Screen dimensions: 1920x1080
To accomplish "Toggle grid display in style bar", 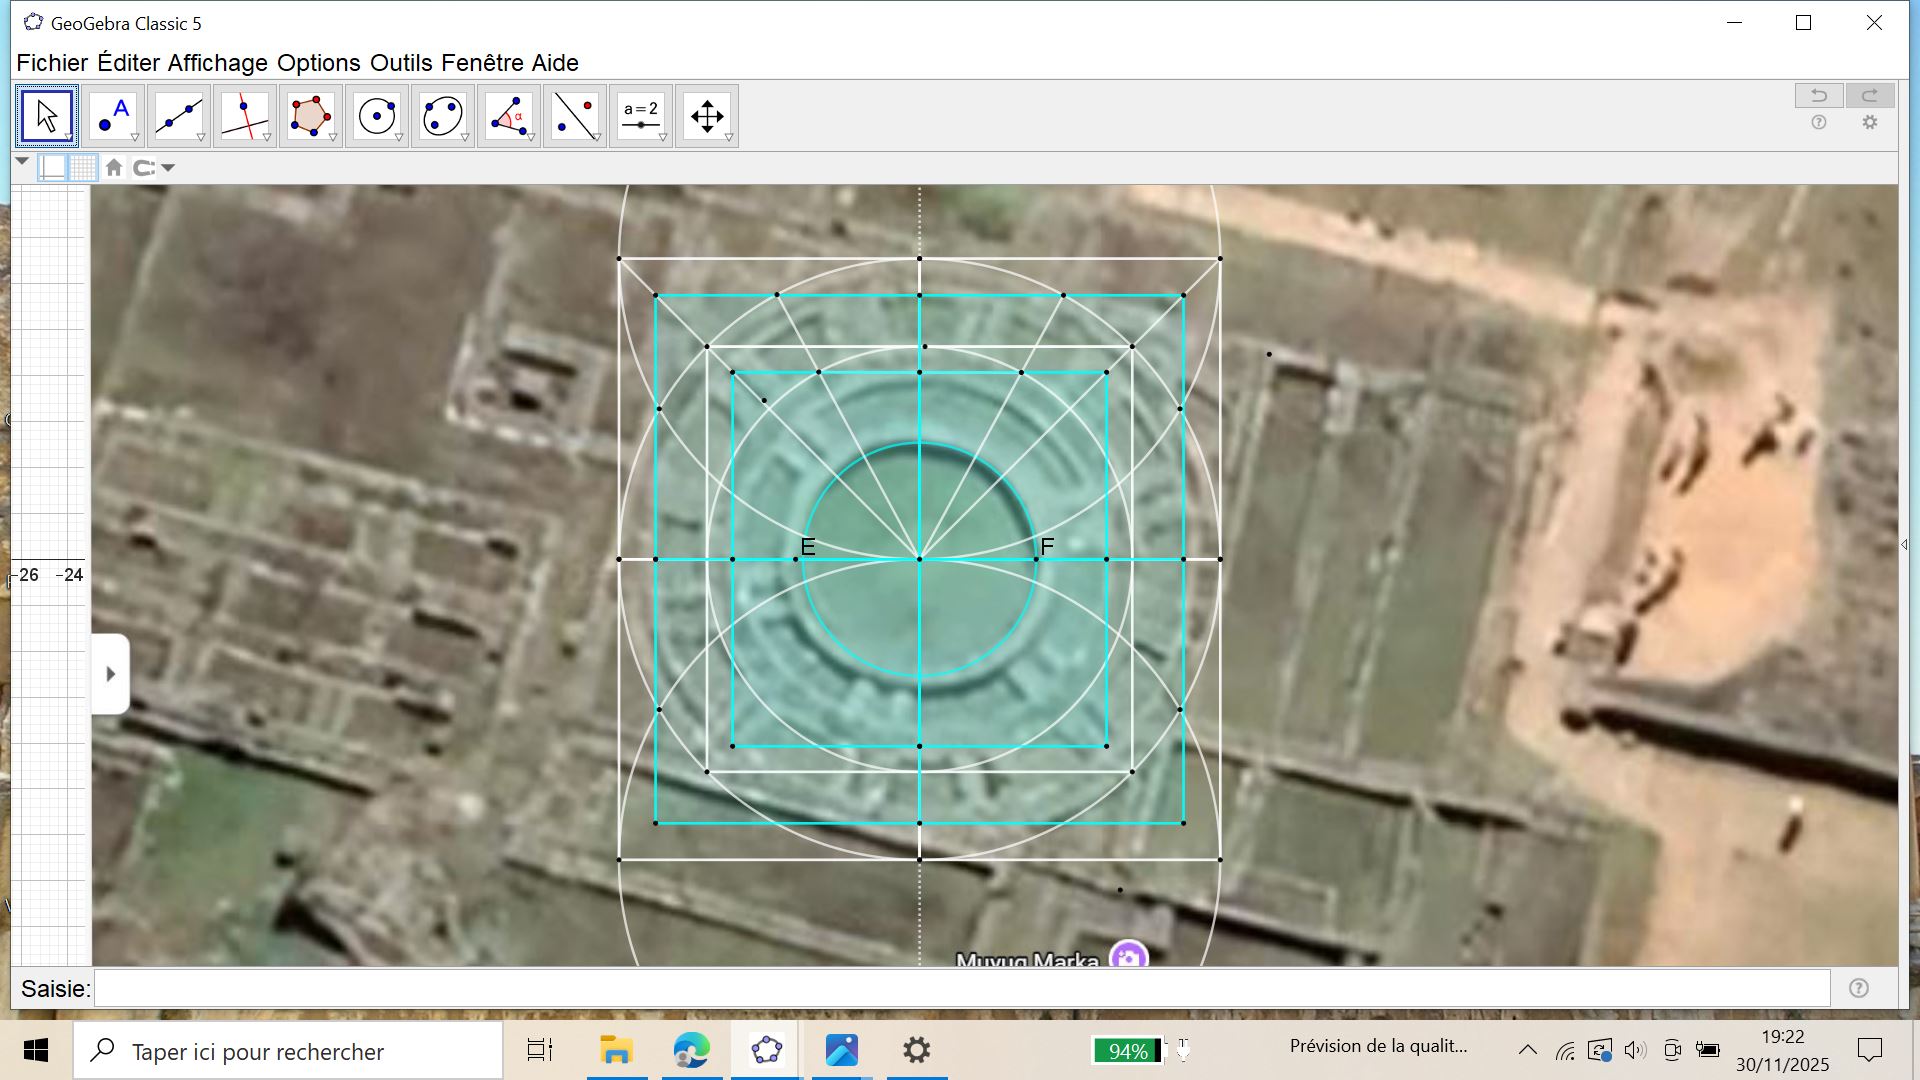I will coord(83,168).
